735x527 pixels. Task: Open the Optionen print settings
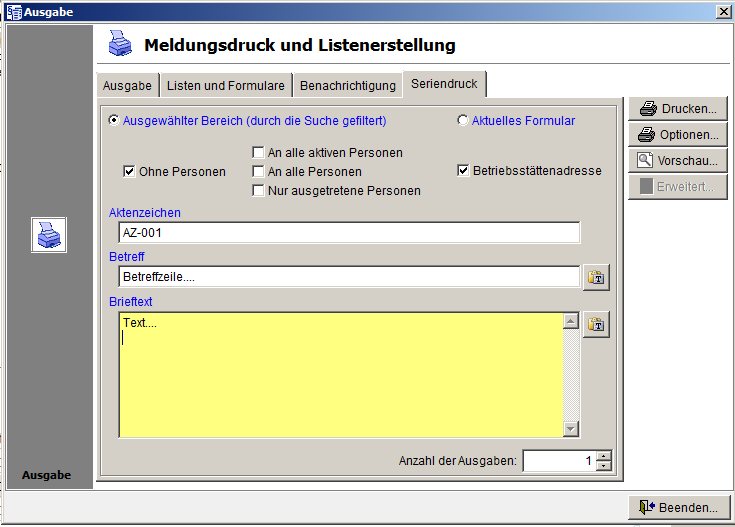pyautogui.click(x=678, y=135)
